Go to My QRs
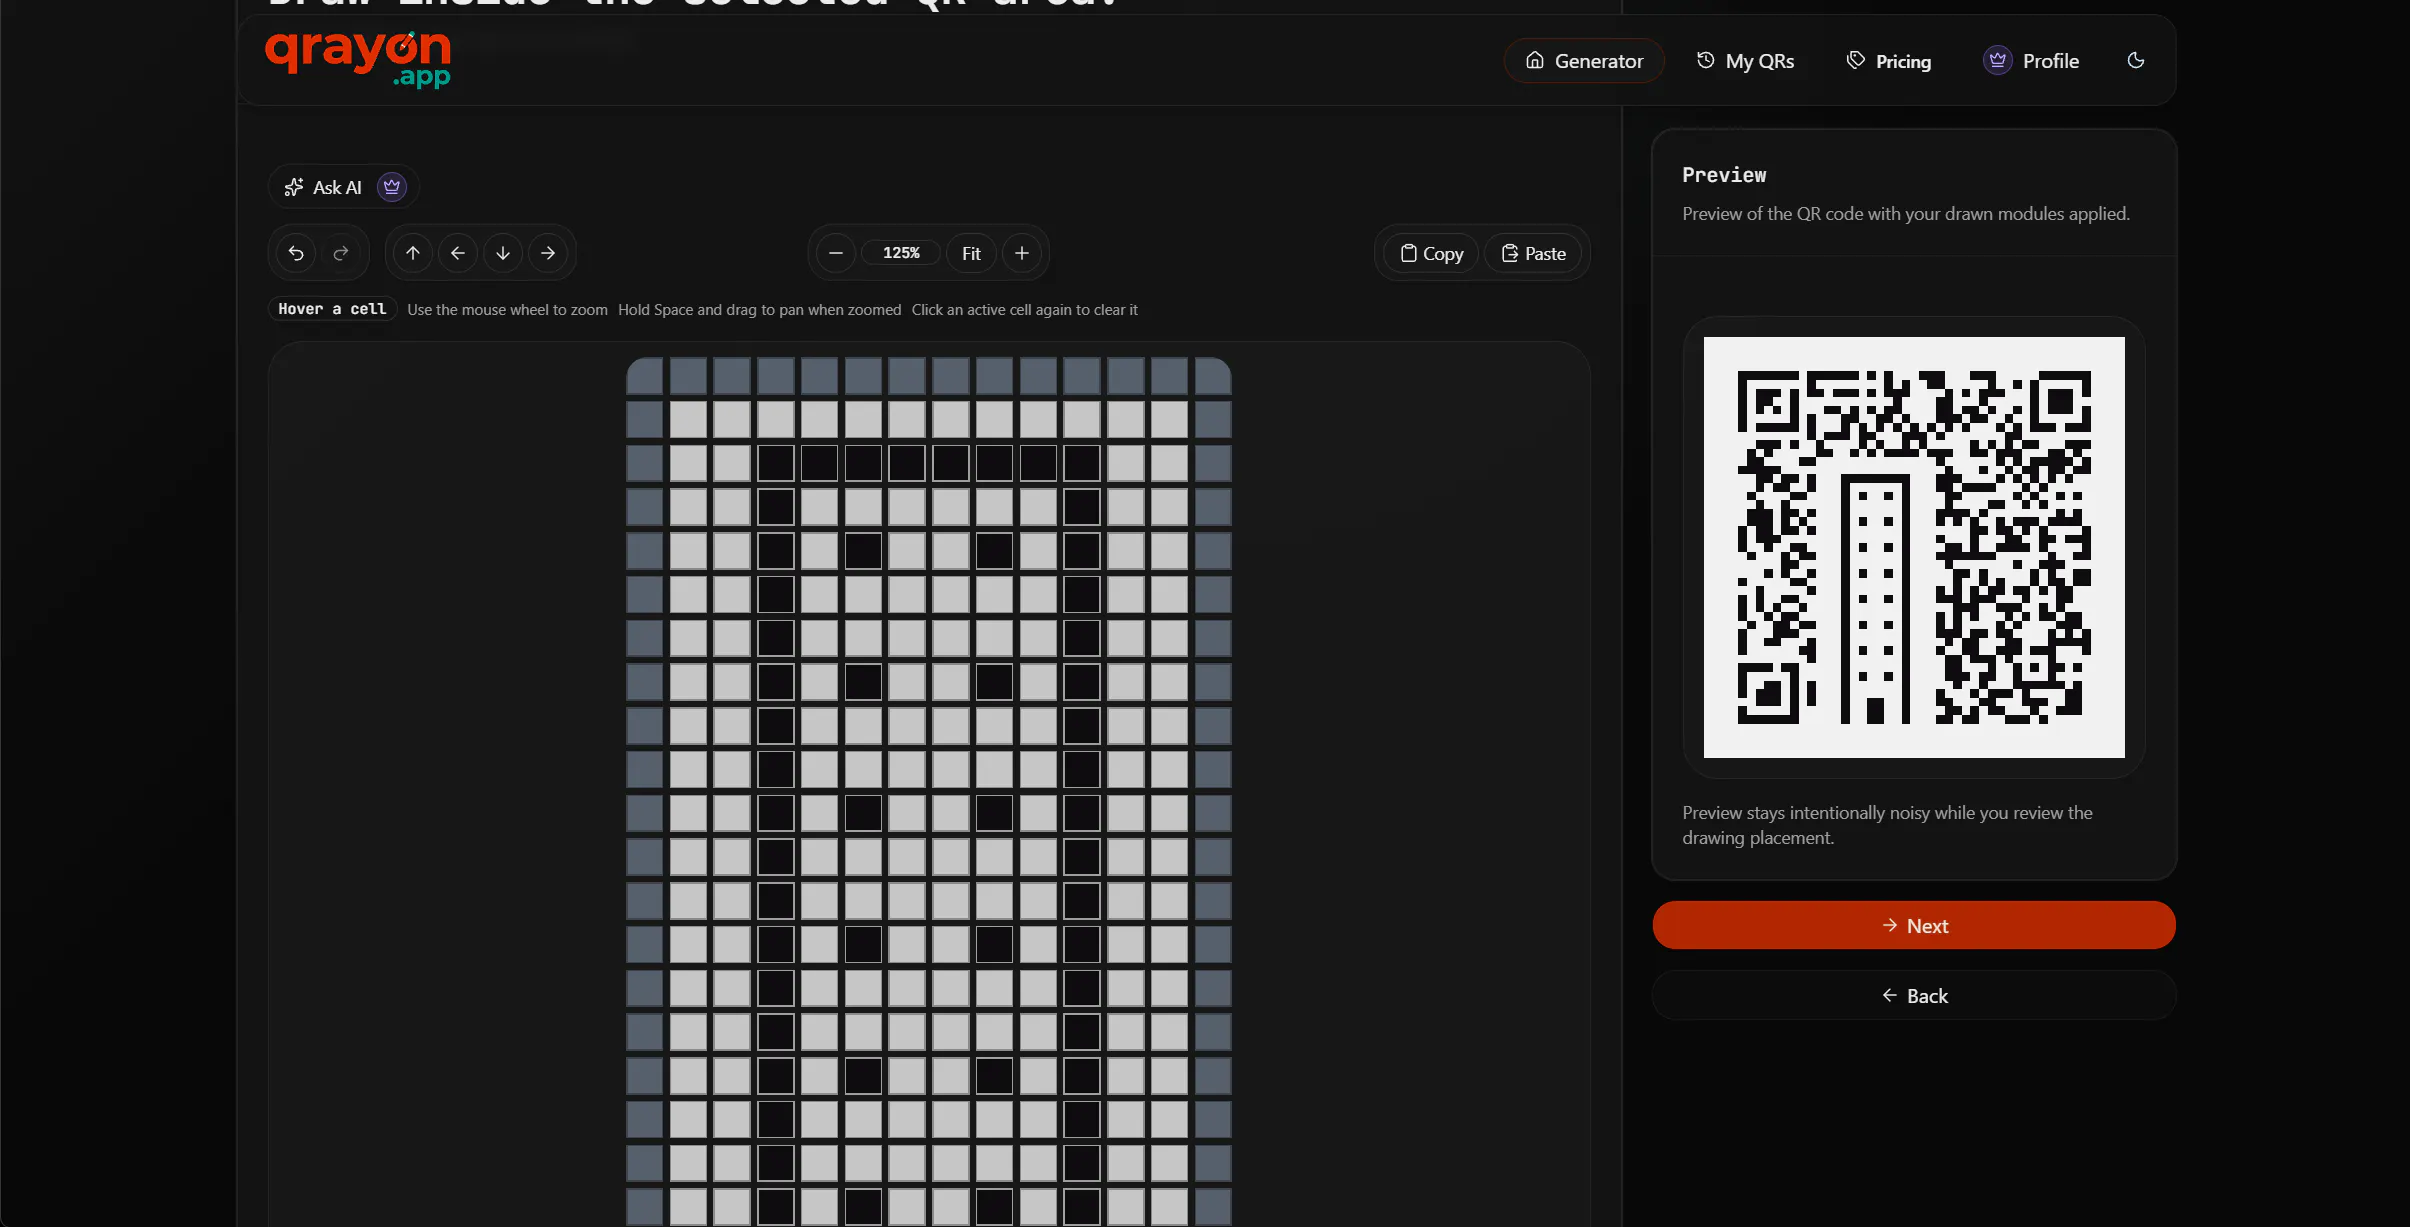Image resolution: width=2410 pixels, height=1227 pixels. pyautogui.click(x=1745, y=61)
